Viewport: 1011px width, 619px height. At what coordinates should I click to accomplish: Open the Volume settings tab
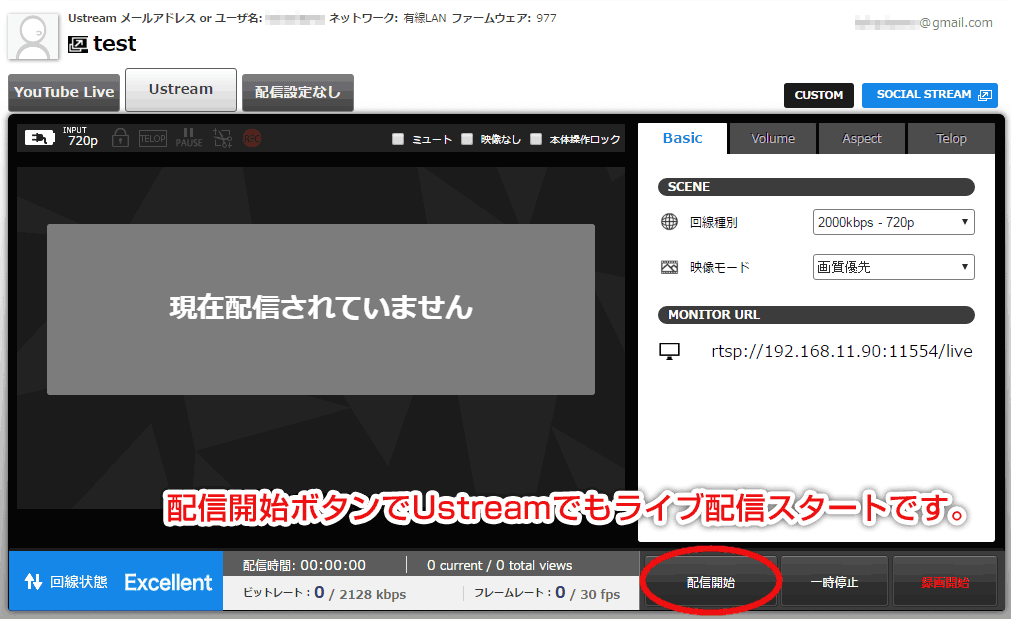pyautogui.click(x=773, y=139)
